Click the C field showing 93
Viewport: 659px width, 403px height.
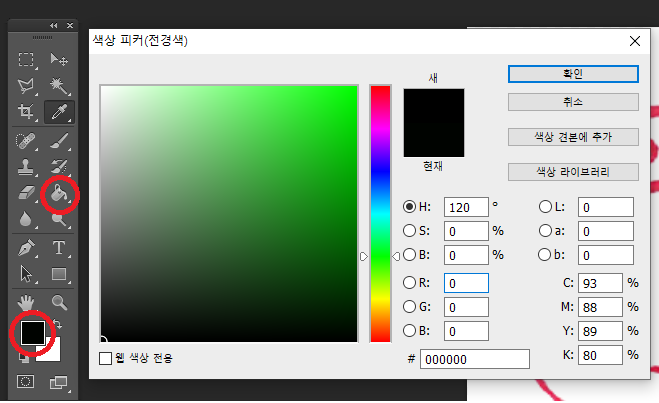(x=600, y=283)
